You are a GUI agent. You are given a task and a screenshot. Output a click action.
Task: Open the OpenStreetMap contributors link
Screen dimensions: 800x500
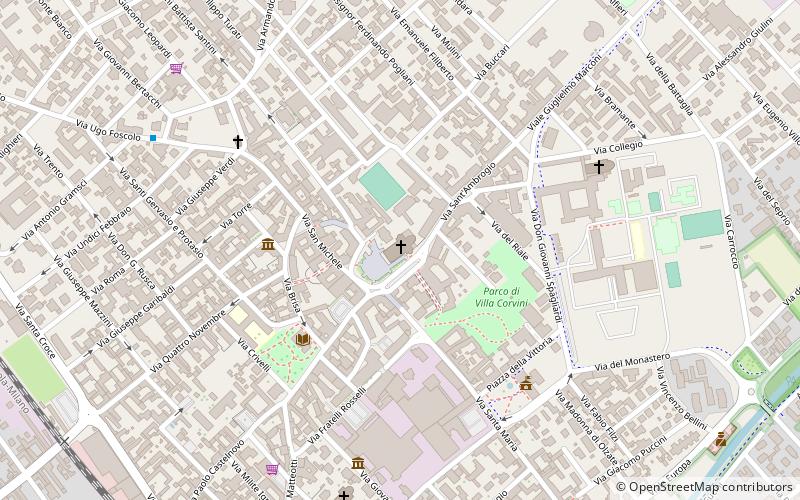[710, 486]
